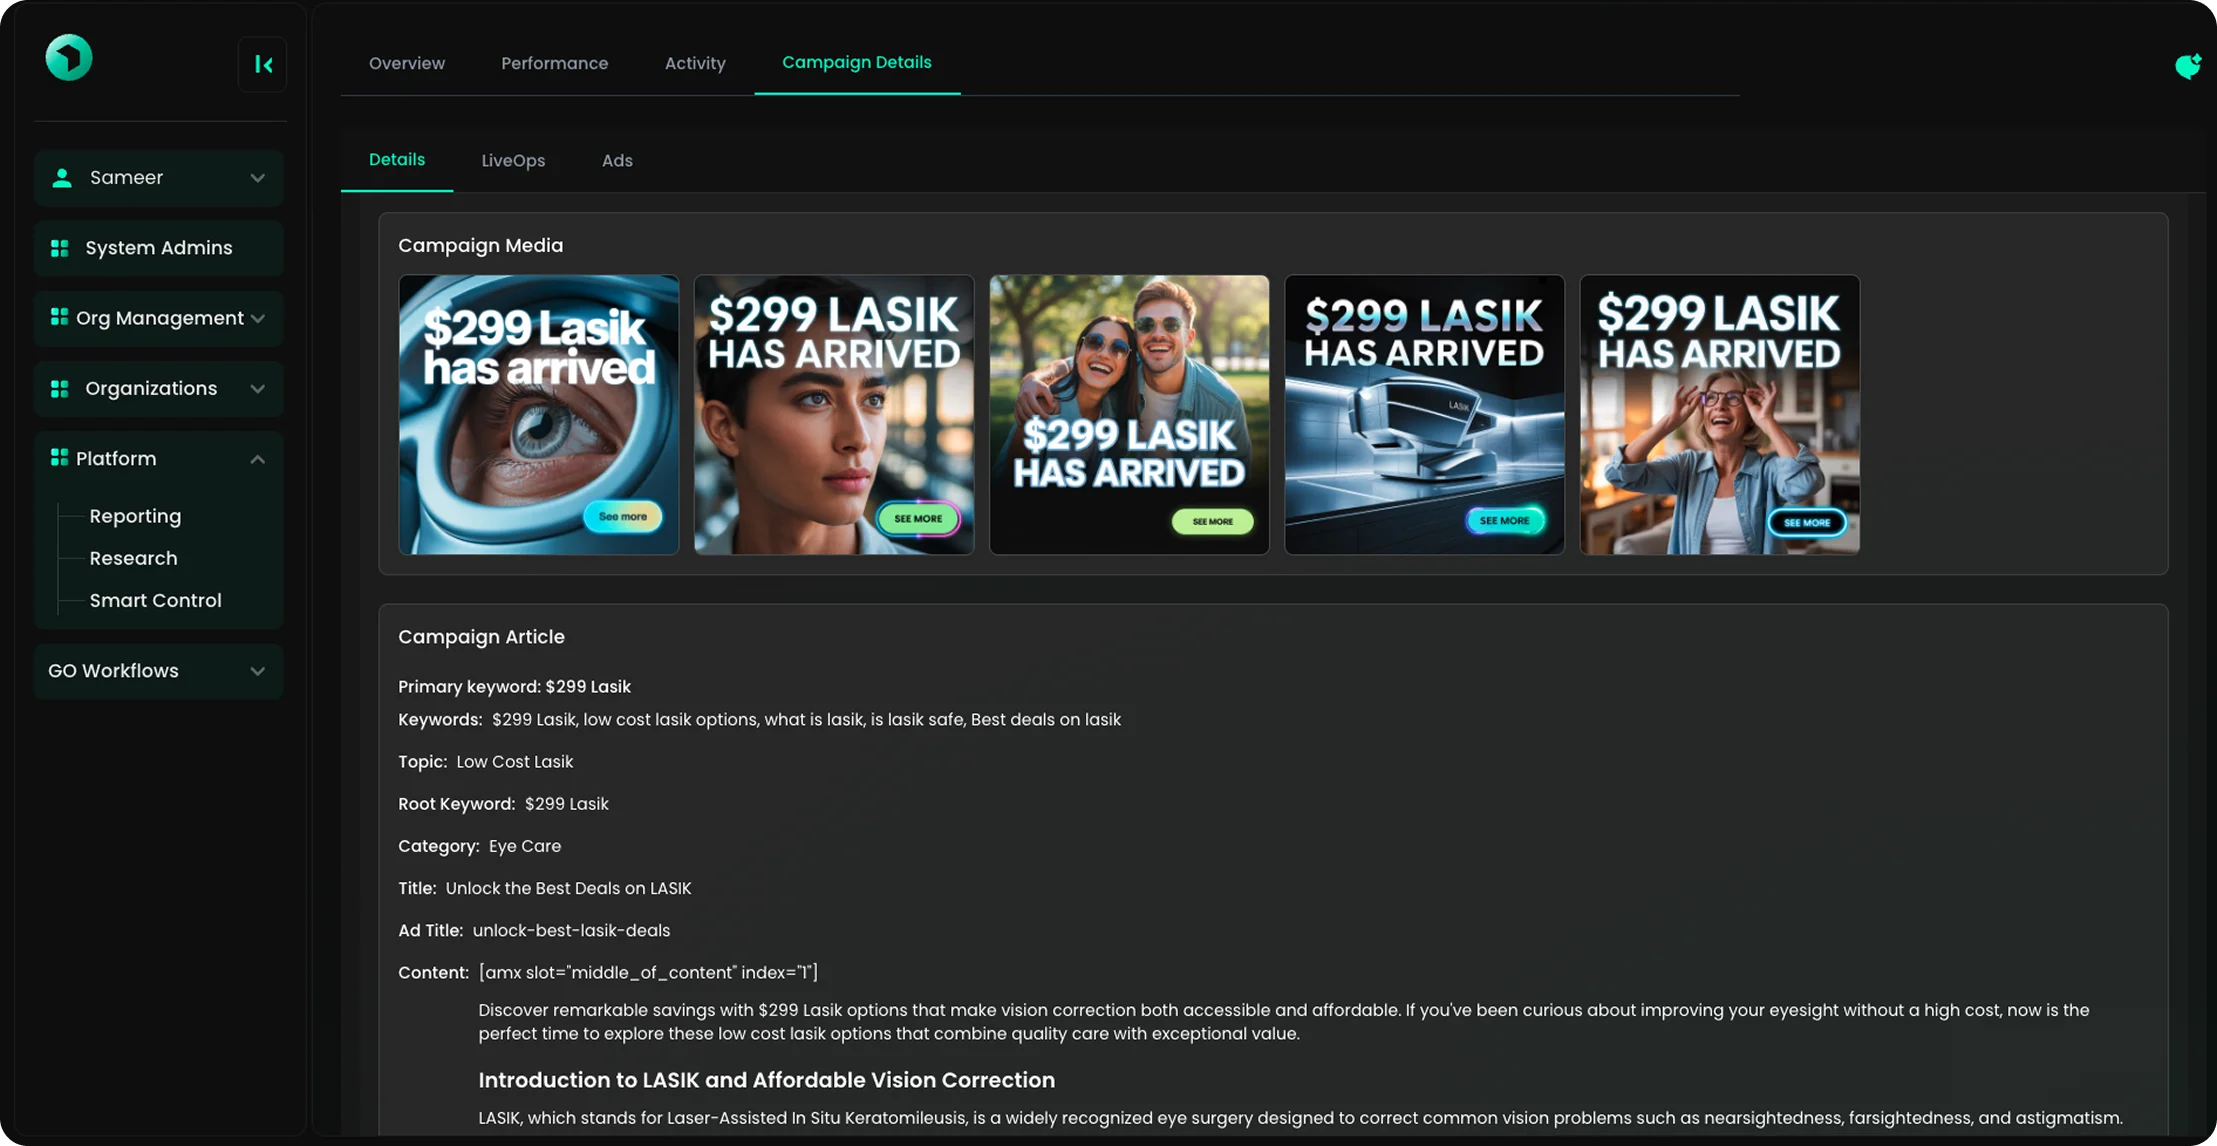Click the grid icon next to System Admins

coord(60,248)
